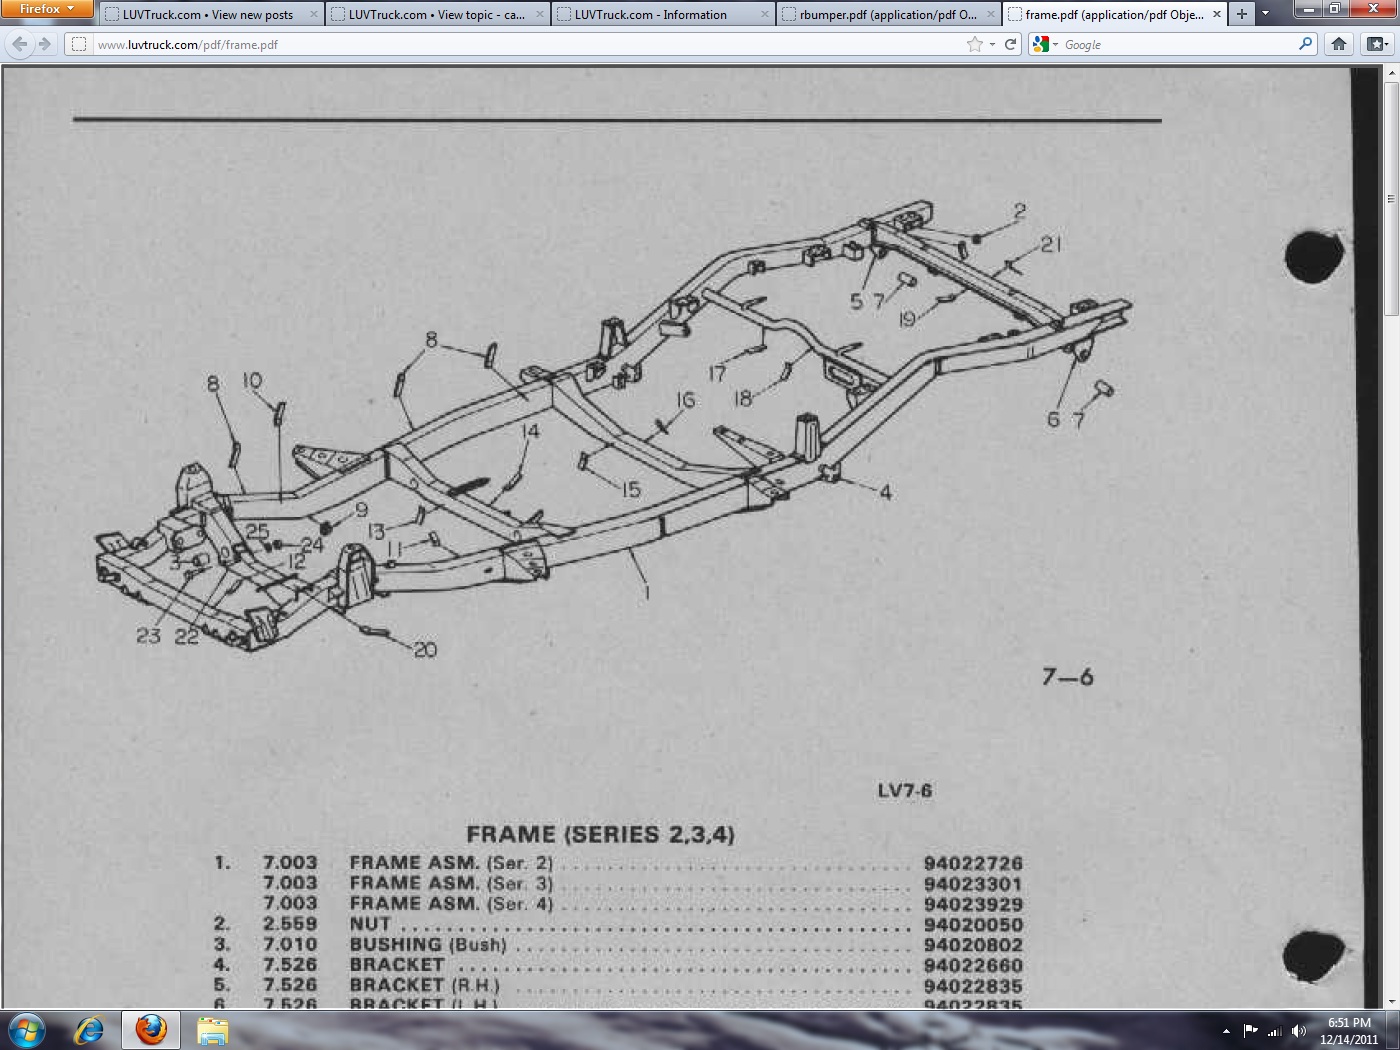
Task: Open the Firefox Home page
Action: click(1339, 44)
